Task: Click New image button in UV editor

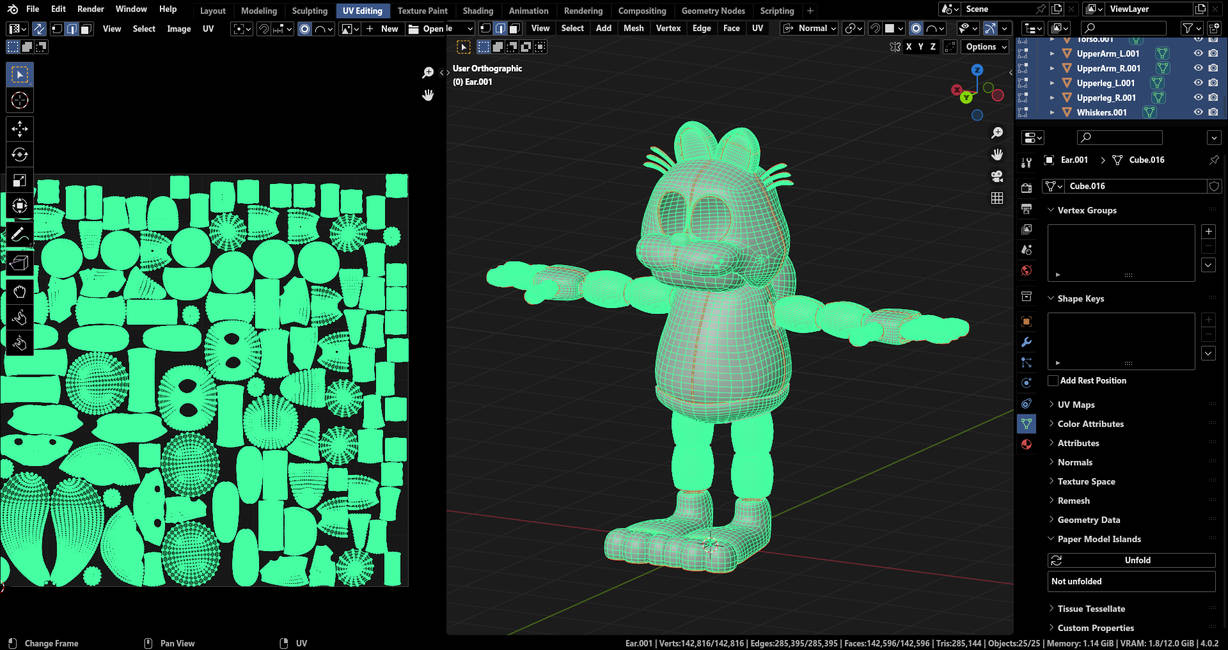Action: pos(382,28)
